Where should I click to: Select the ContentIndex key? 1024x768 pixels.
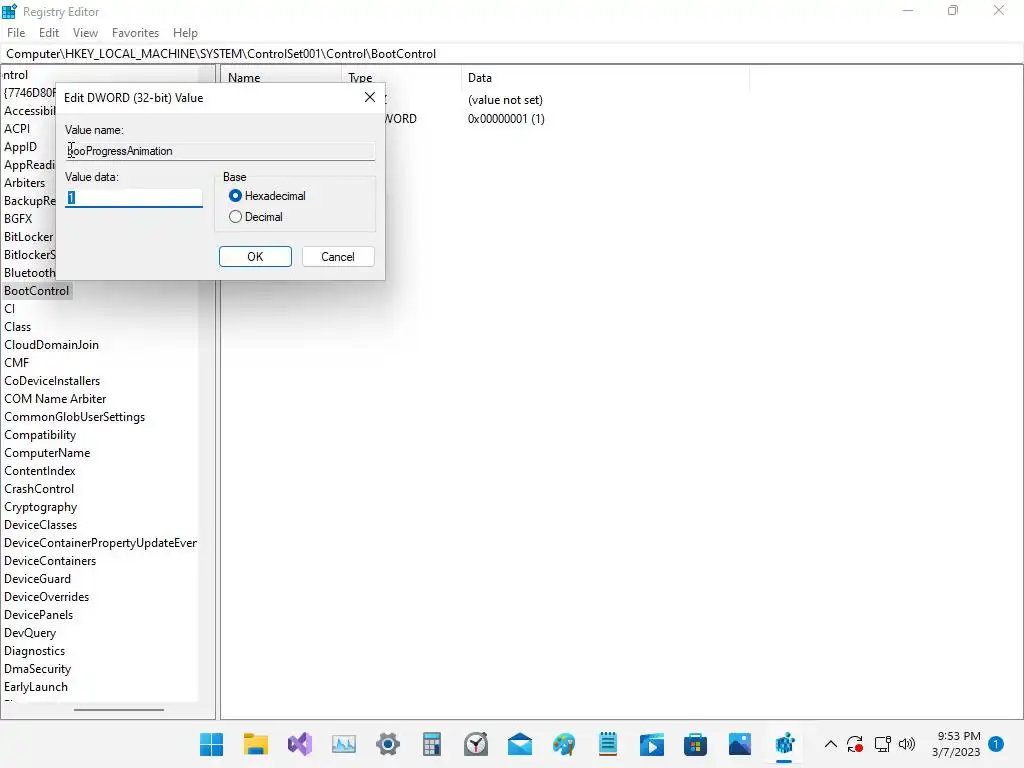40,471
